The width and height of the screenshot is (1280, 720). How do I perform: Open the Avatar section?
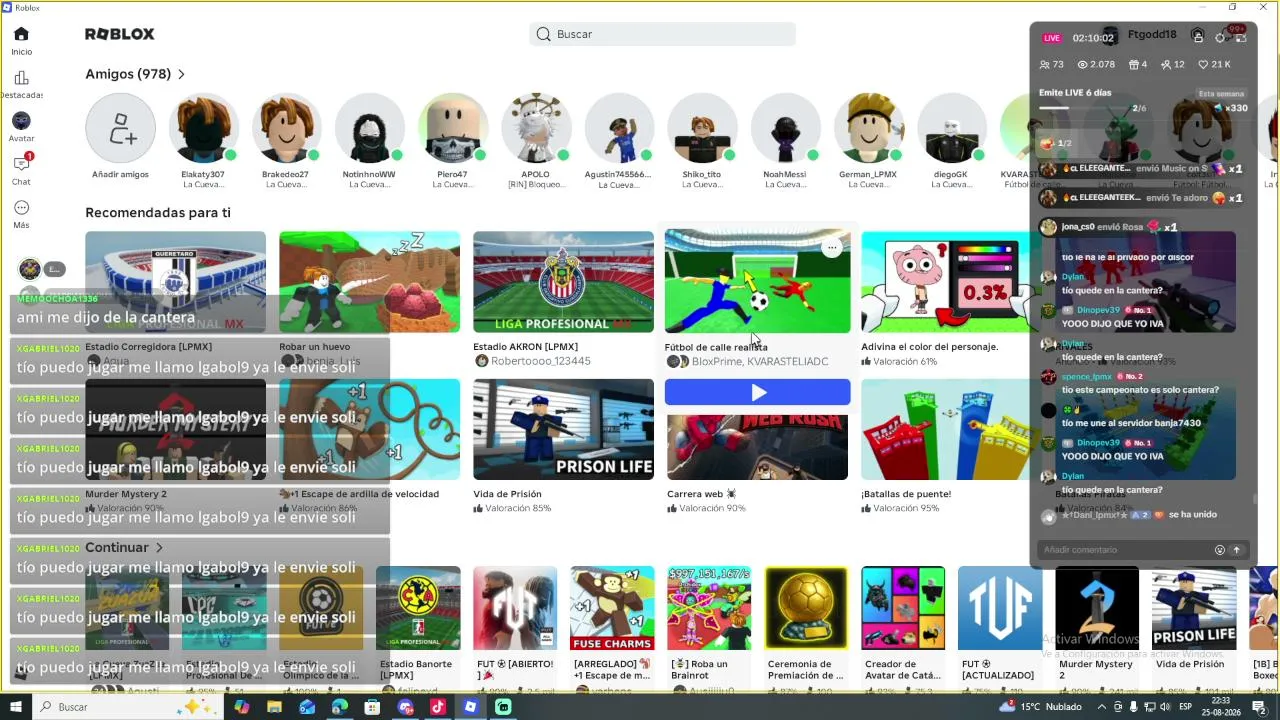click(x=21, y=128)
